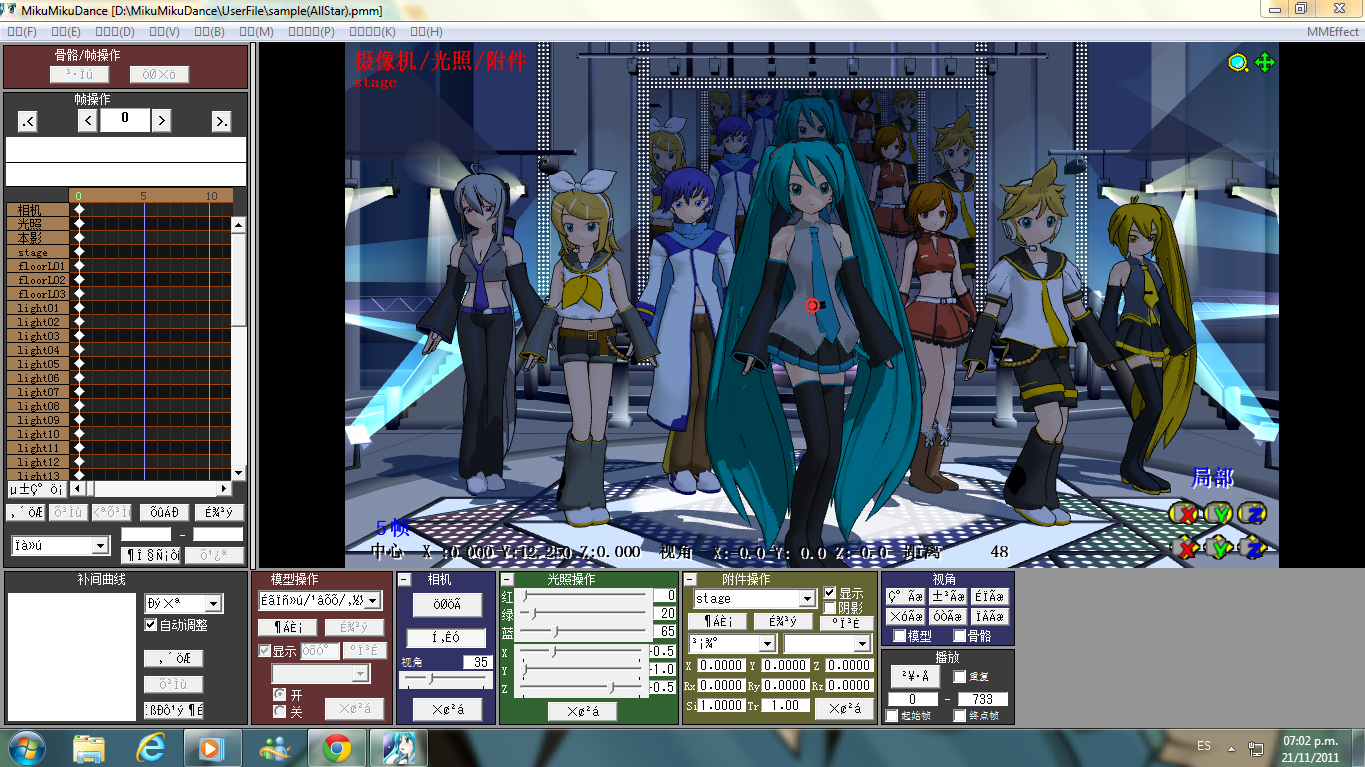Click the top button in the 相机 panel
This screenshot has height=767, width=1365.
click(x=446, y=605)
